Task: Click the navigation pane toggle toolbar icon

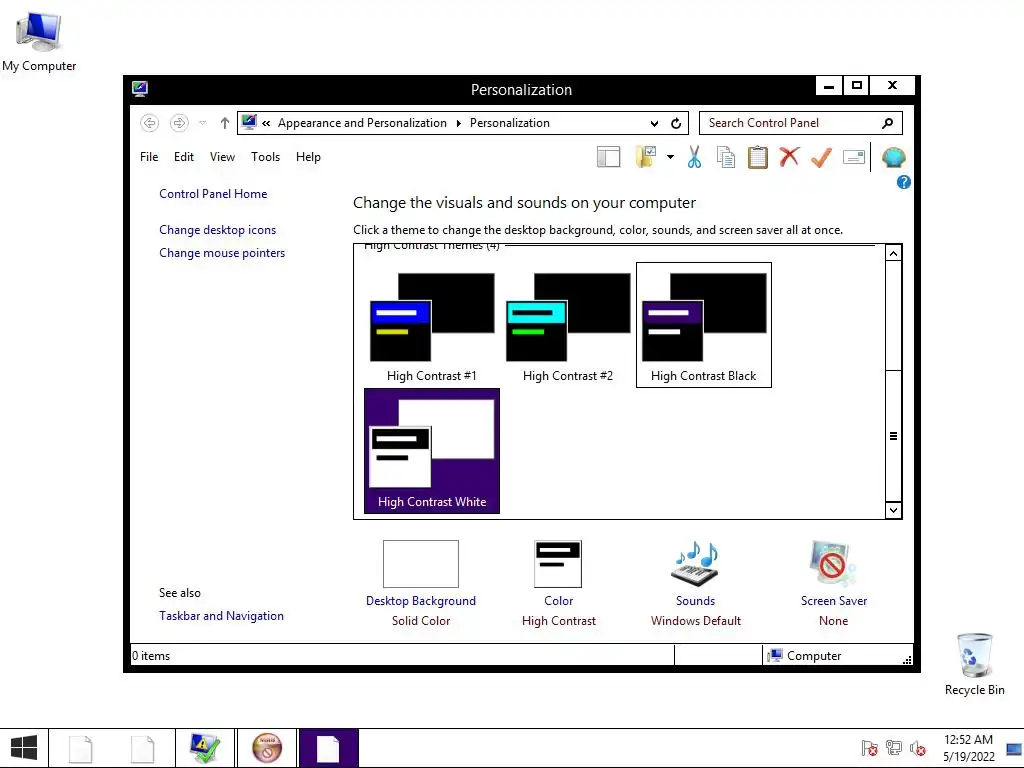Action: [x=608, y=157]
